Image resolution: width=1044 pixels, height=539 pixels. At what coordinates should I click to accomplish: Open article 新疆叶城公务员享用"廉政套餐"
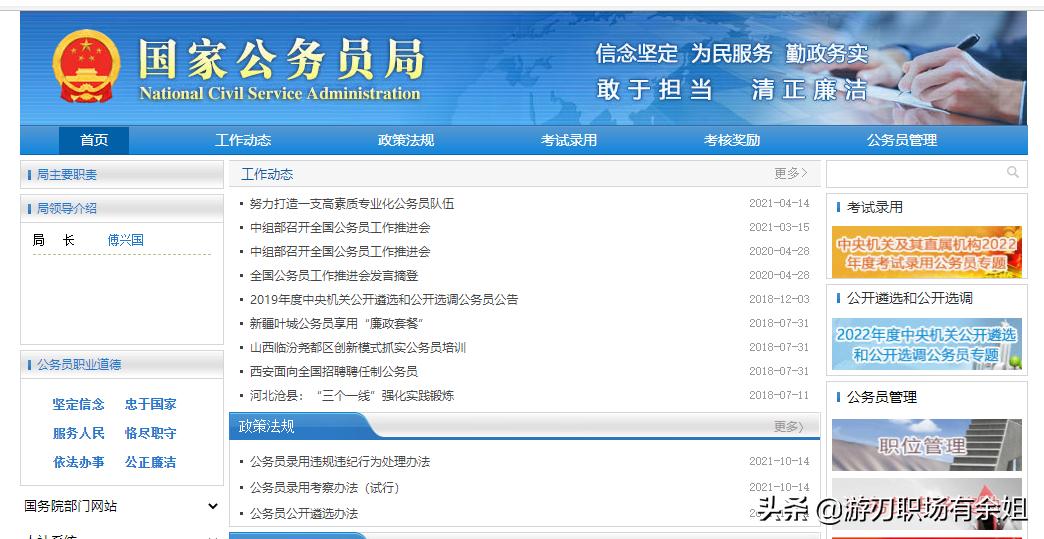tap(336, 323)
